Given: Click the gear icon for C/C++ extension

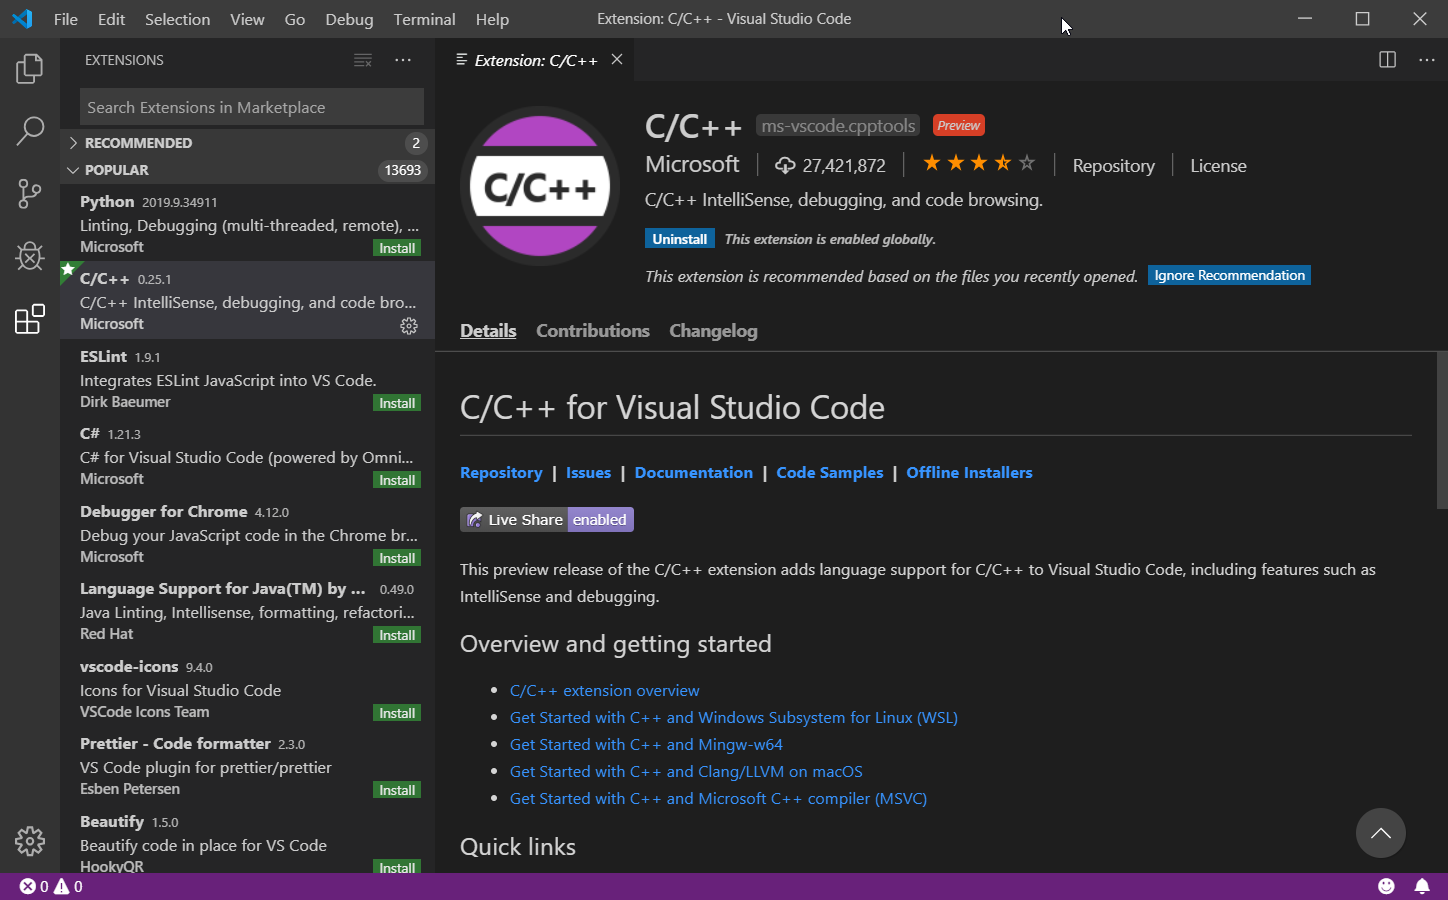Looking at the screenshot, I should pyautogui.click(x=409, y=326).
